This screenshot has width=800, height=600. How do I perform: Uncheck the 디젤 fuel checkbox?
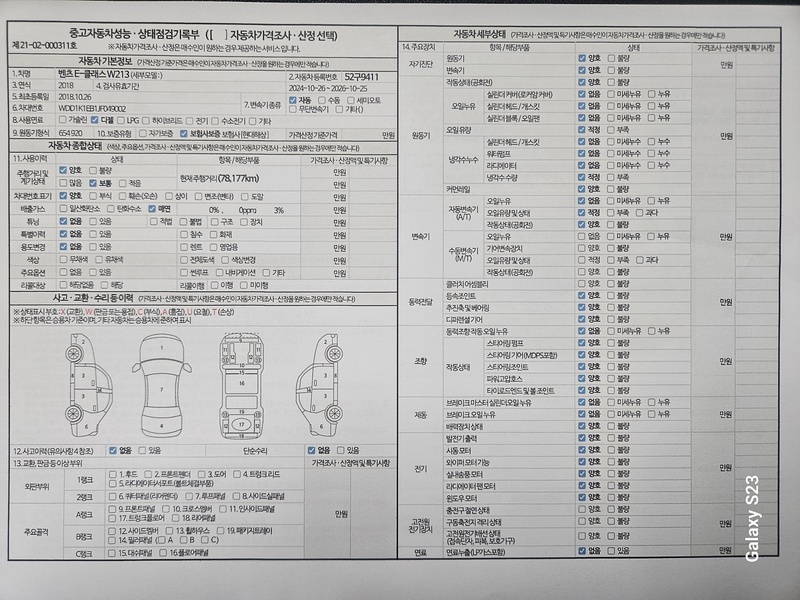93,118
